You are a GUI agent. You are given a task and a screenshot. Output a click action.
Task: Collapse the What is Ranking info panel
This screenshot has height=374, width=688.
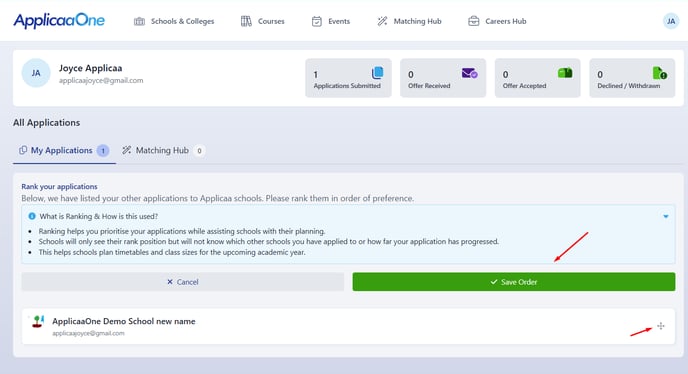(x=666, y=216)
